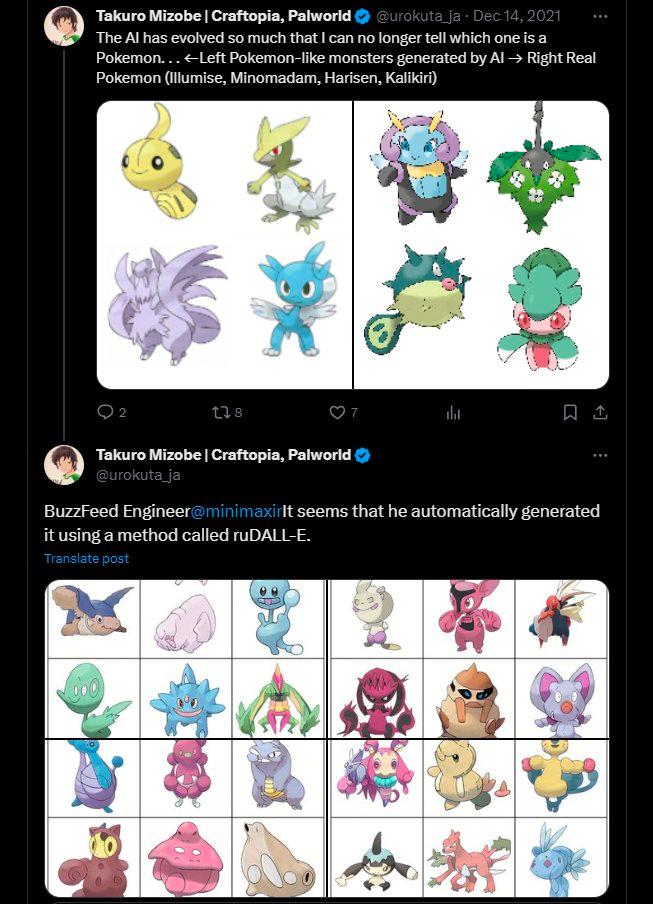Screen dimensions: 653x904
Task: Open the second tweet's profile avatar
Action: pyautogui.click(x=64, y=465)
